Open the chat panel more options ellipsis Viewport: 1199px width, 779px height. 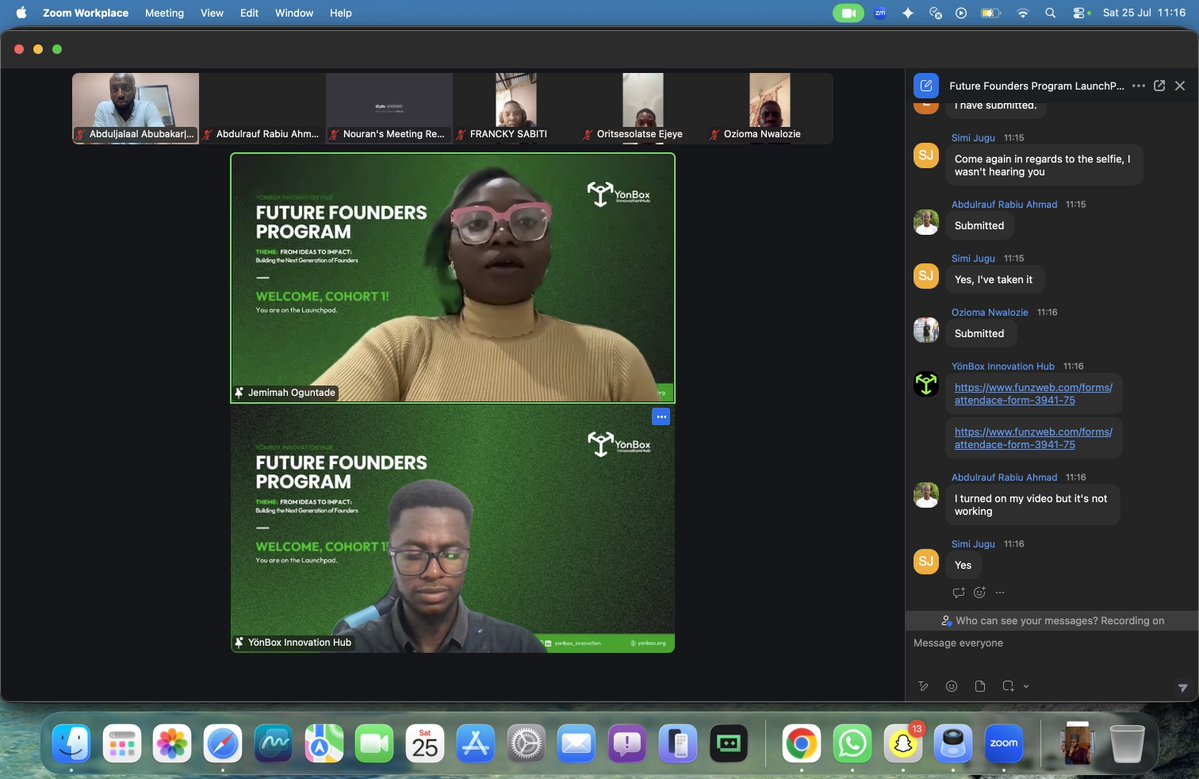[1139, 86]
